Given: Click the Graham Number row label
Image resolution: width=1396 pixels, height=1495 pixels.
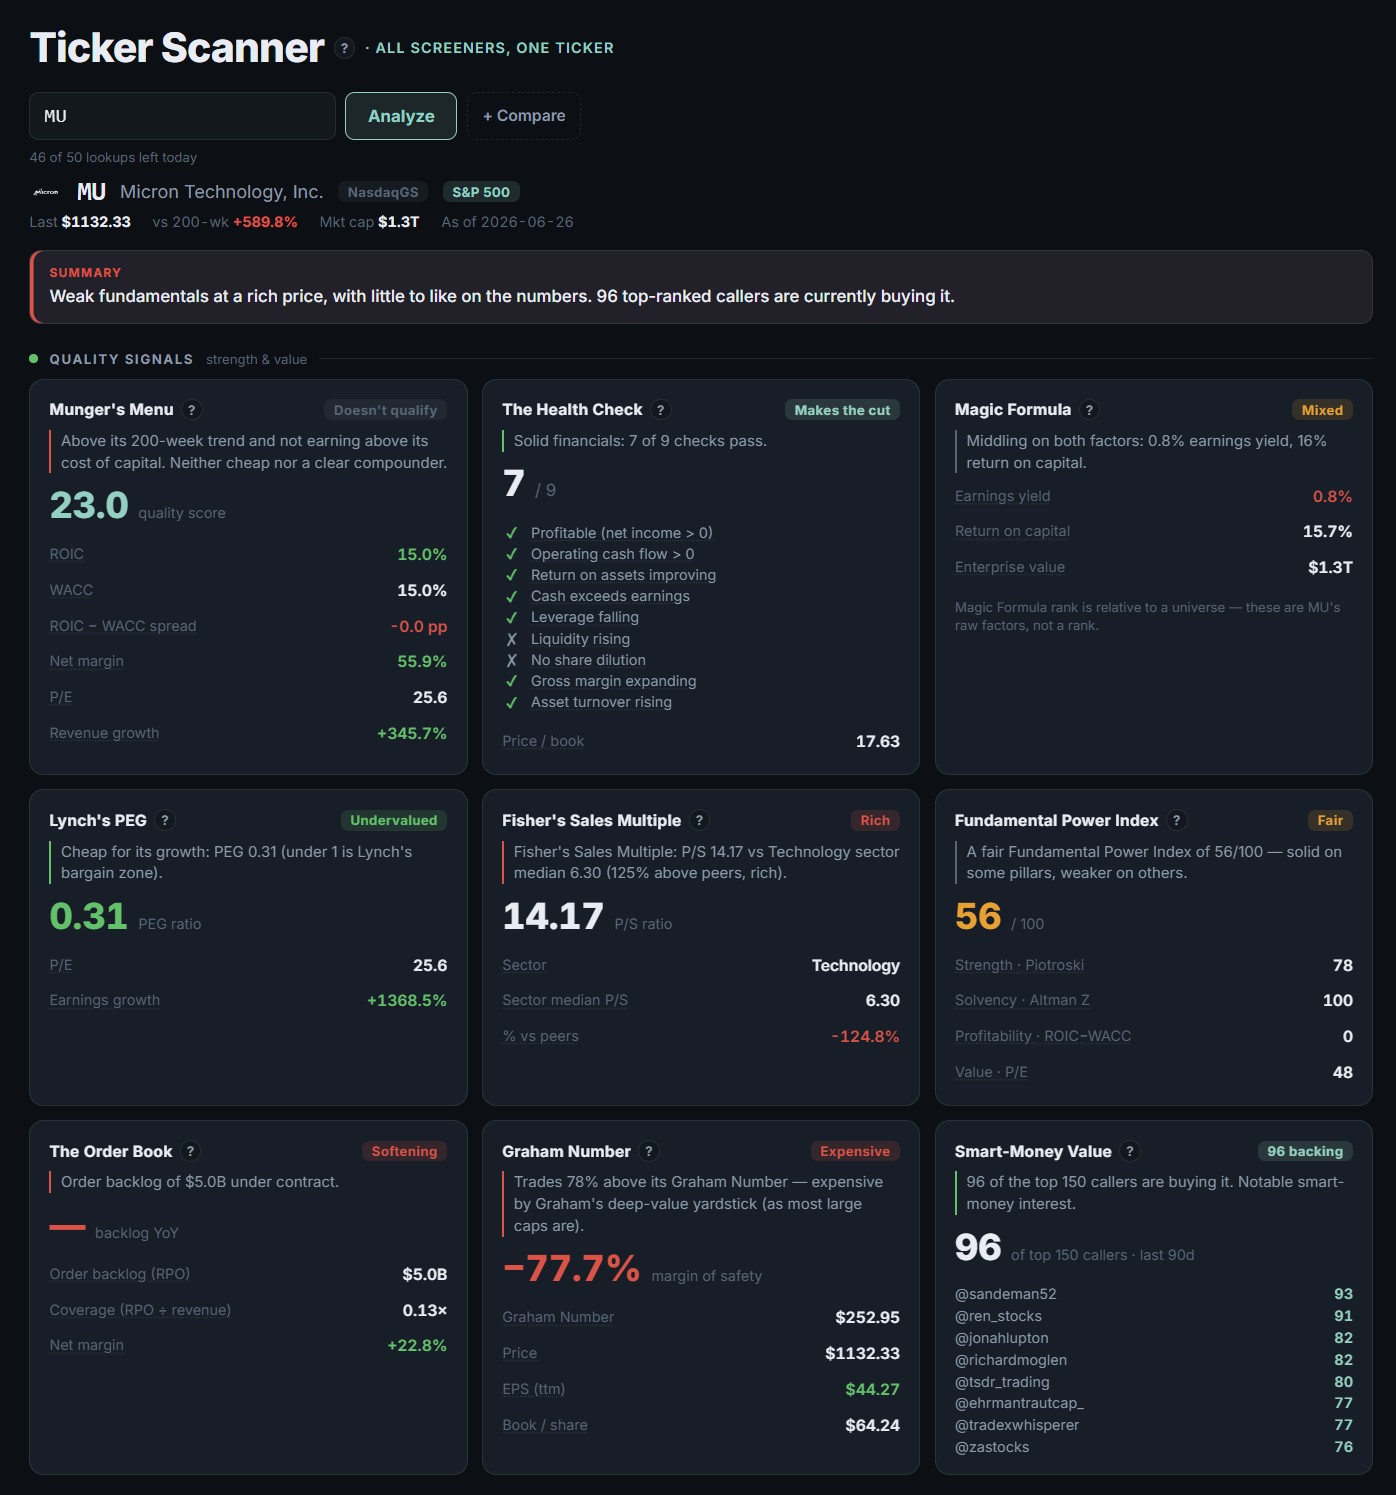Looking at the screenshot, I should click(x=558, y=1317).
